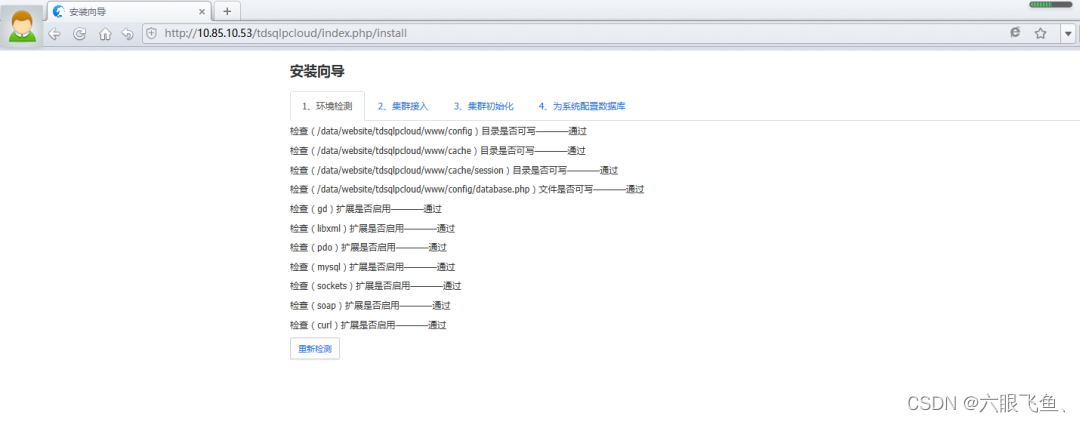Switch to the 3、集群初始化 tab
Image resolution: width=1080 pixels, height=422 pixels.
[484, 106]
